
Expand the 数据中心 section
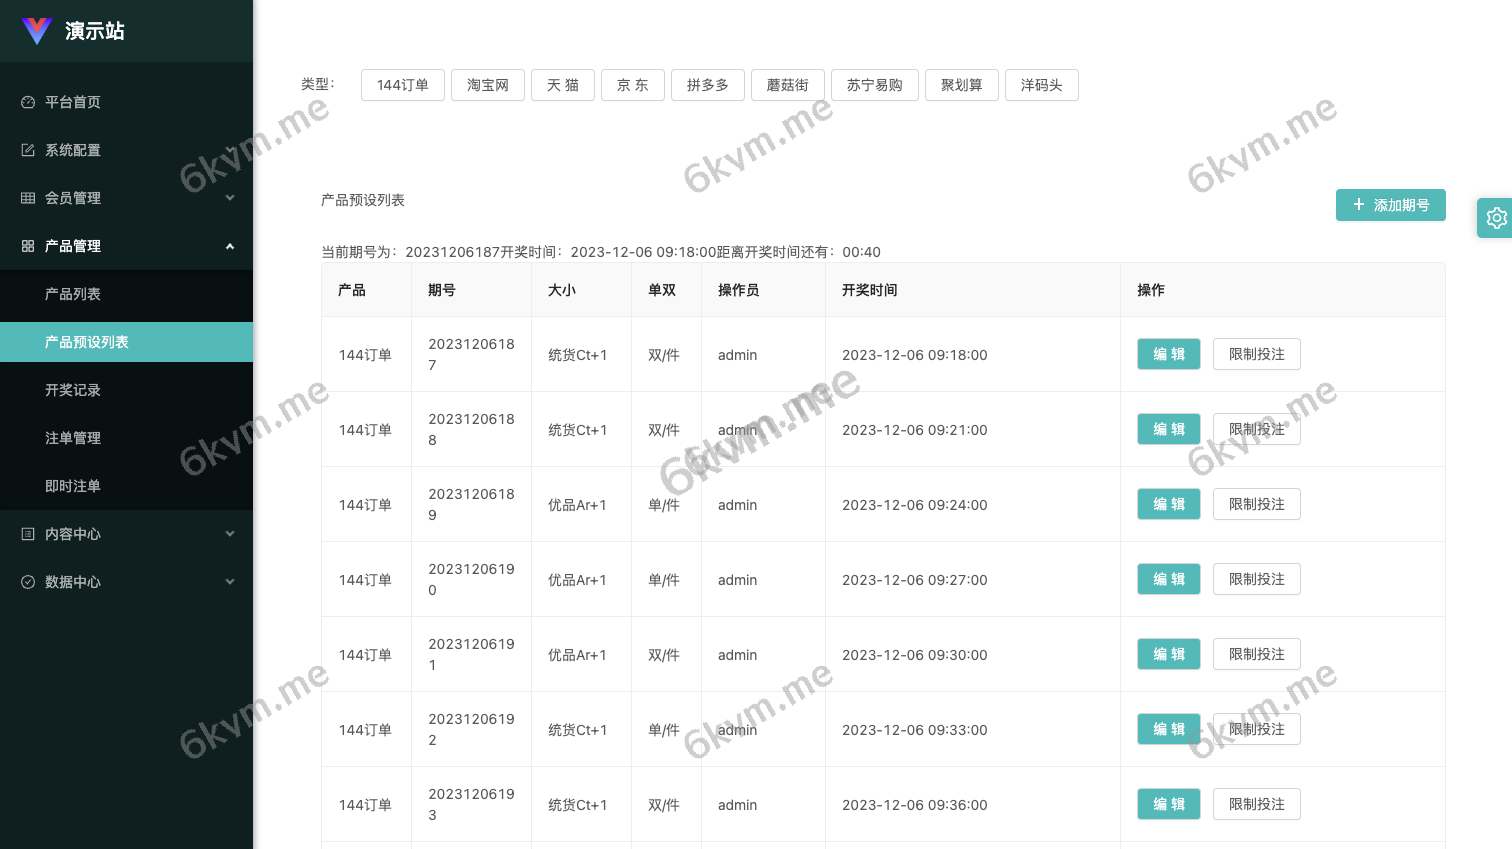pyautogui.click(x=229, y=582)
